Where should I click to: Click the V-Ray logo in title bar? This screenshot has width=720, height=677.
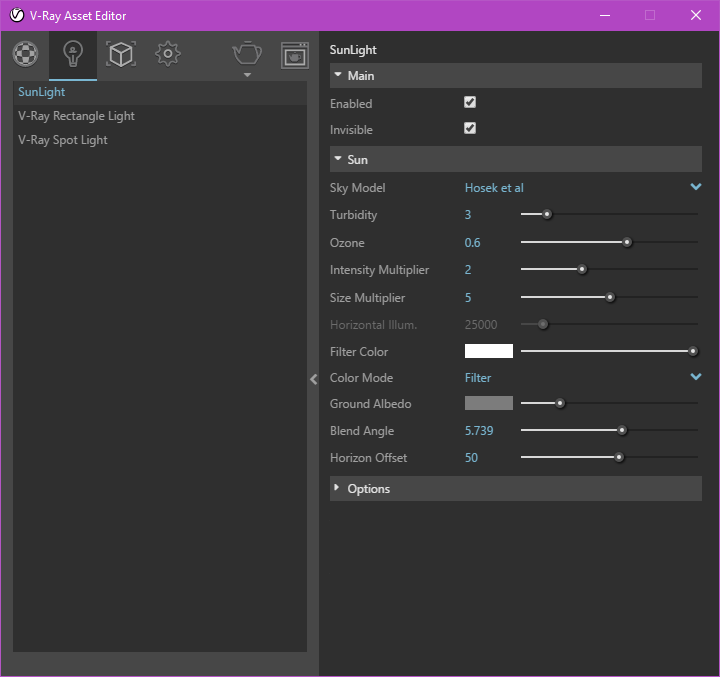coord(17,15)
